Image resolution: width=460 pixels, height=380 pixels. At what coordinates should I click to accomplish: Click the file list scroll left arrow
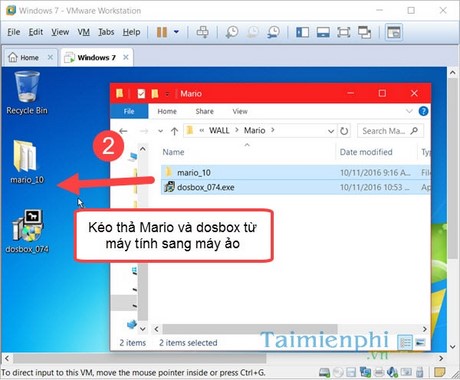[156, 329]
